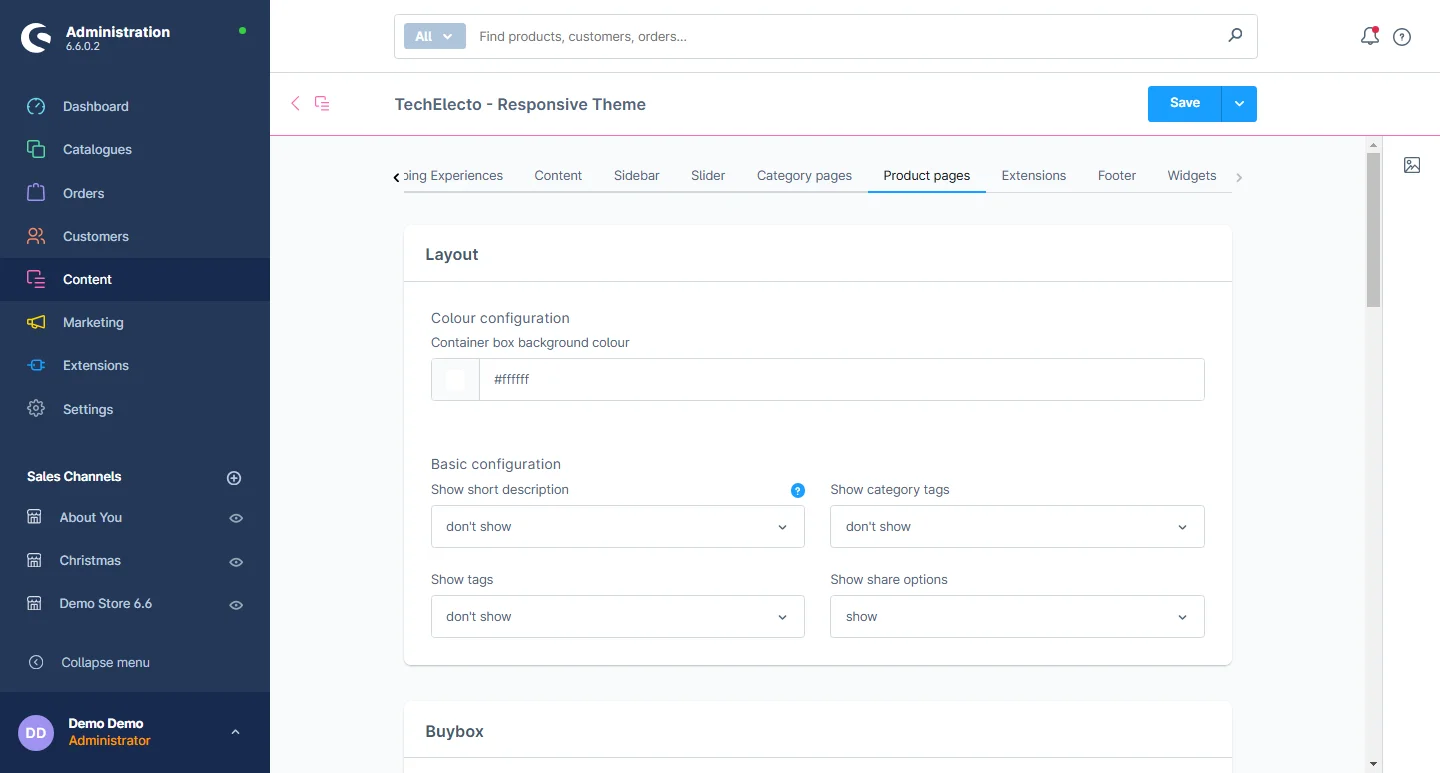Click the search input field
The width and height of the screenshot is (1440, 773).
point(840,36)
